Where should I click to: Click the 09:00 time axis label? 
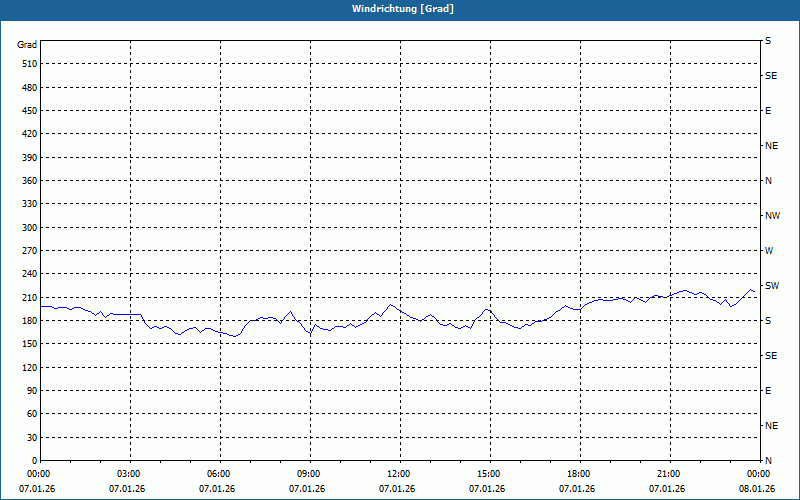coord(310,474)
